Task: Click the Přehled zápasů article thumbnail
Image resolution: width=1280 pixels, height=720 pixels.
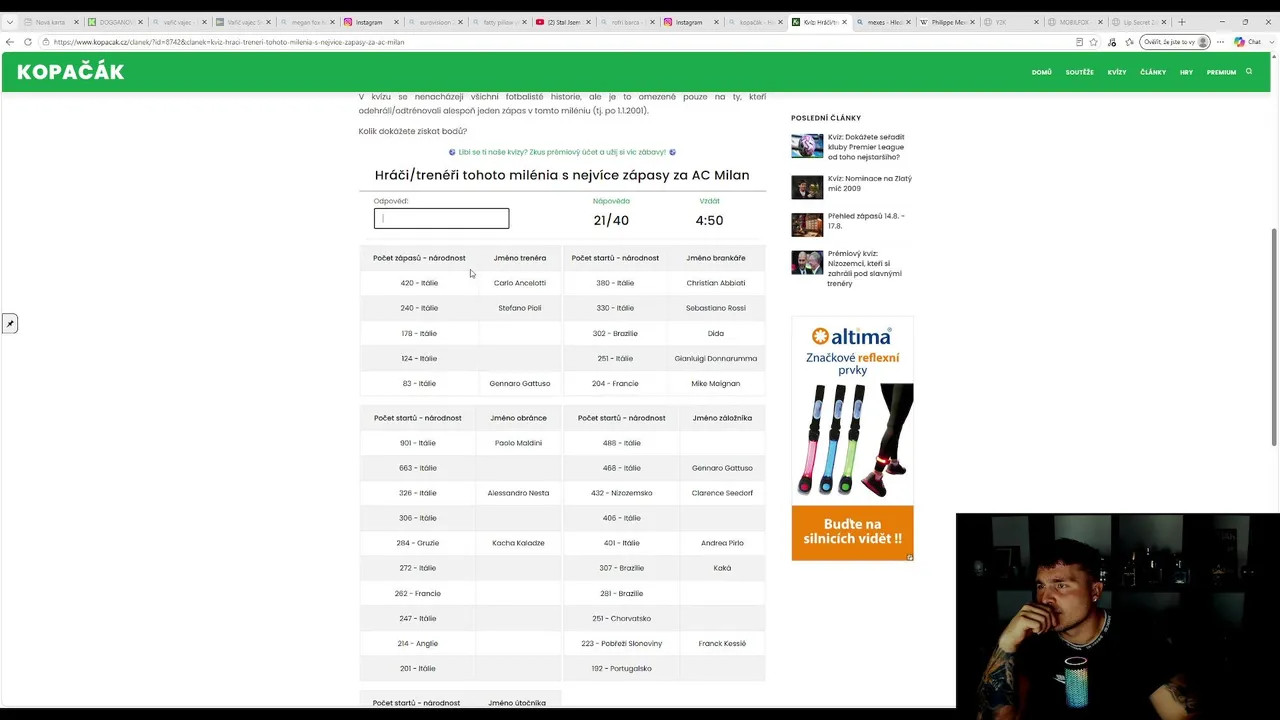Action: pyautogui.click(x=807, y=224)
